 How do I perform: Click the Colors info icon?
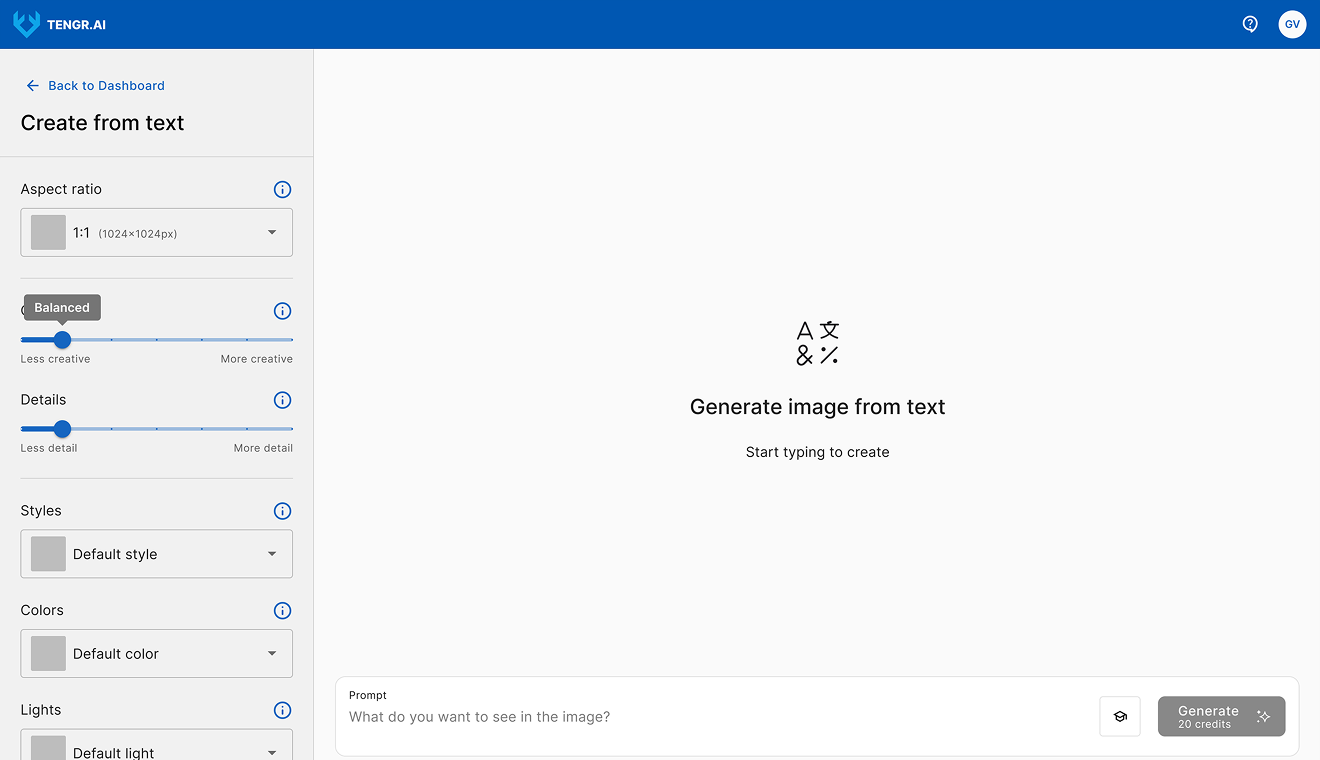[x=282, y=610]
